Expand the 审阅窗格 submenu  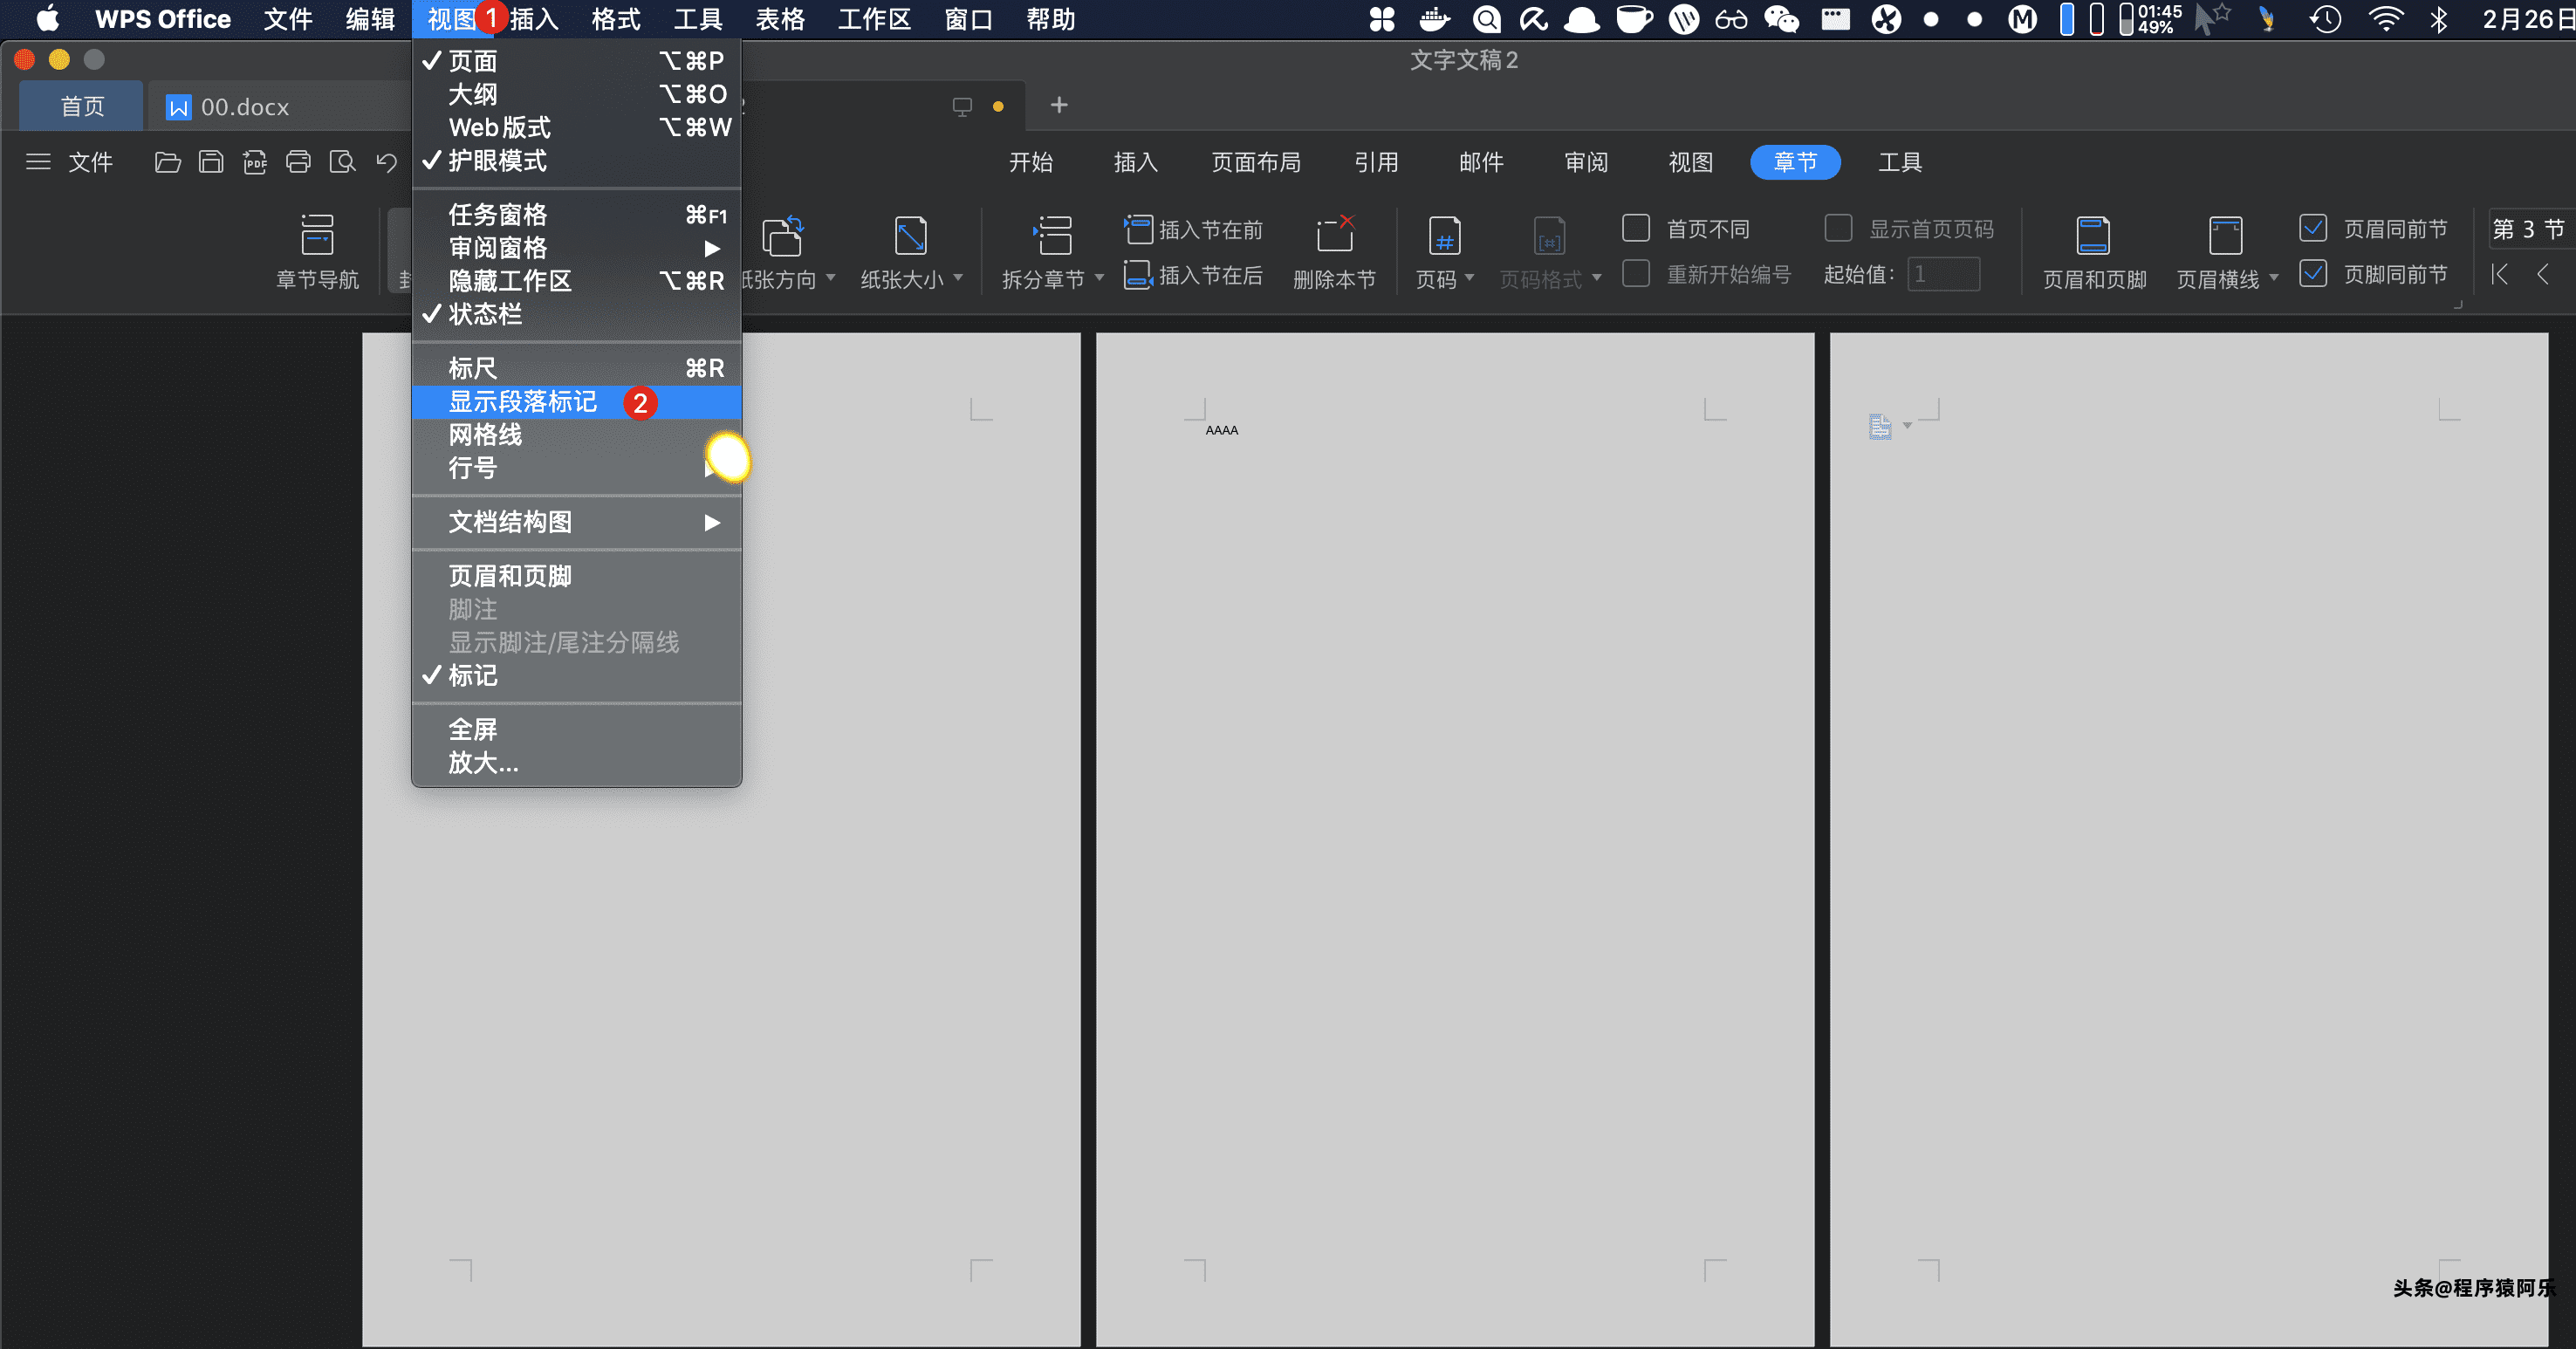click(x=576, y=248)
